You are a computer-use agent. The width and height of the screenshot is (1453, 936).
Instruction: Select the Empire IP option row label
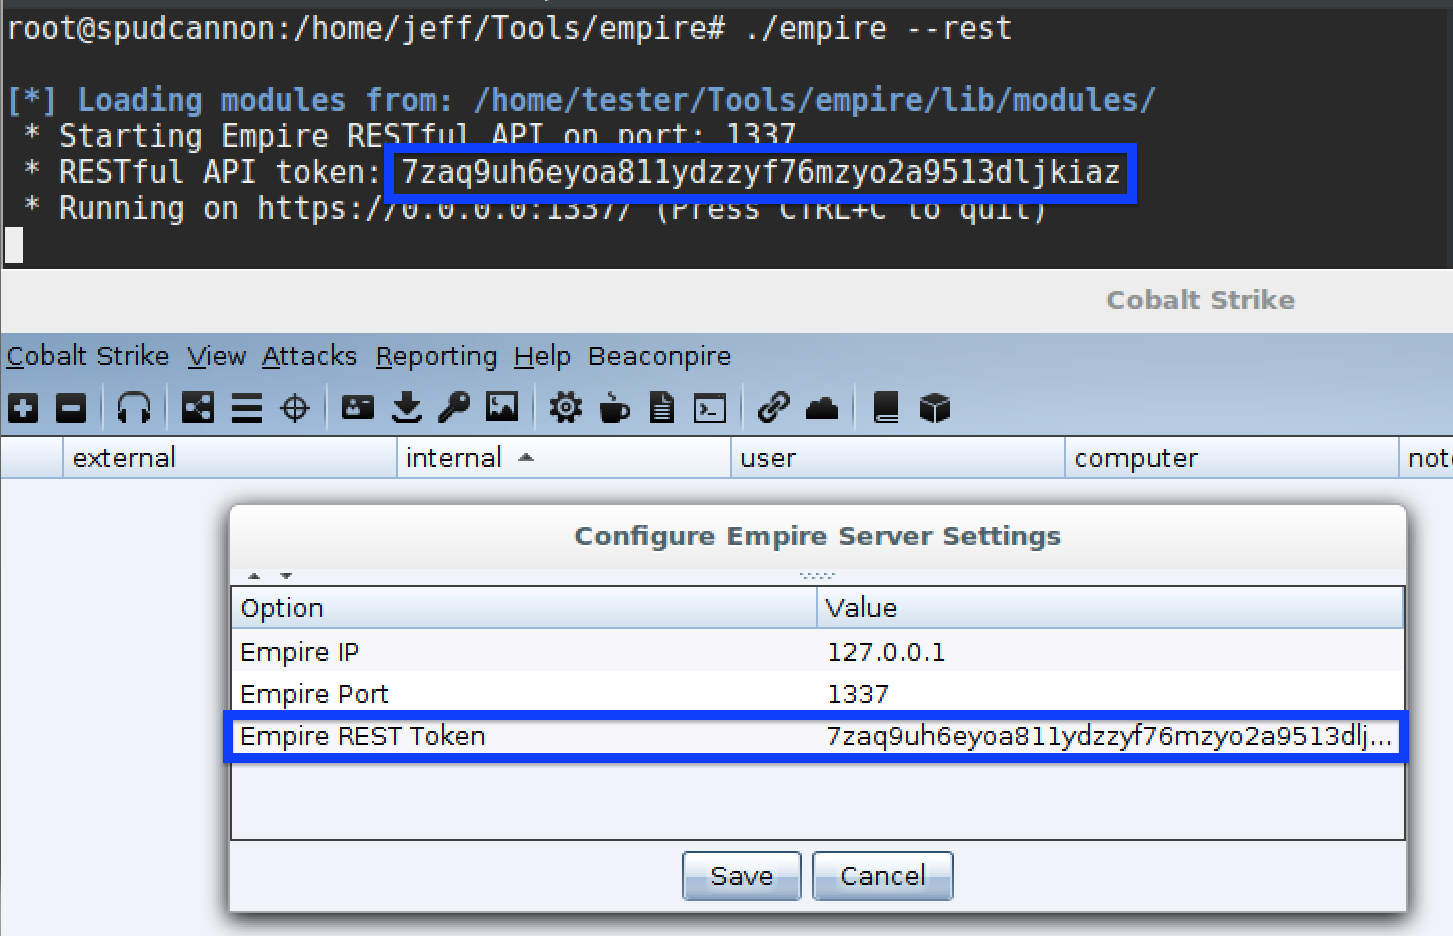pyautogui.click(x=299, y=652)
